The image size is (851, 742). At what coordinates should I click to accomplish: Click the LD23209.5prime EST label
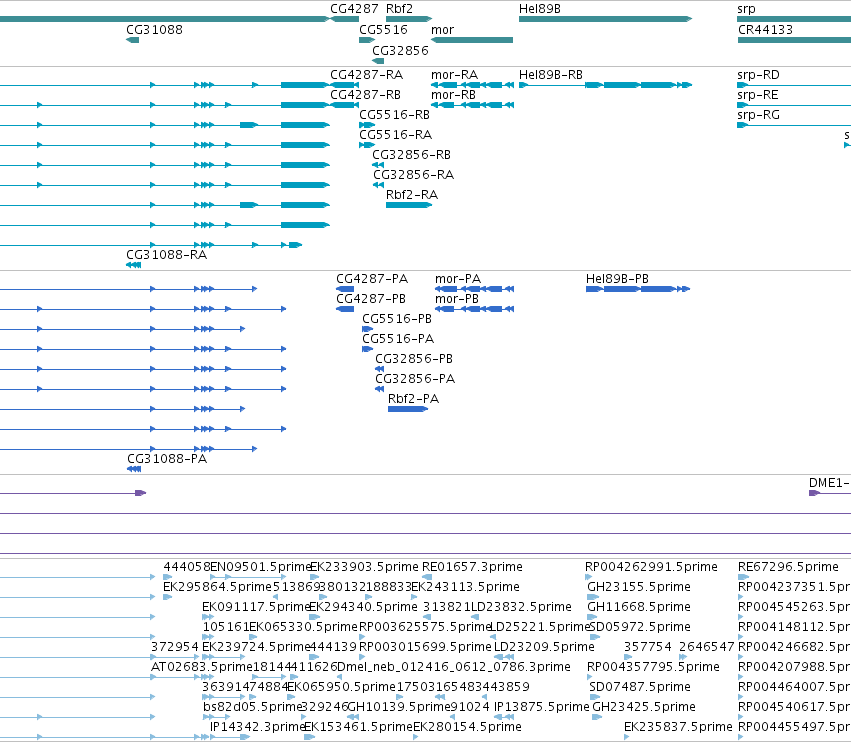click(x=544, y=647)
